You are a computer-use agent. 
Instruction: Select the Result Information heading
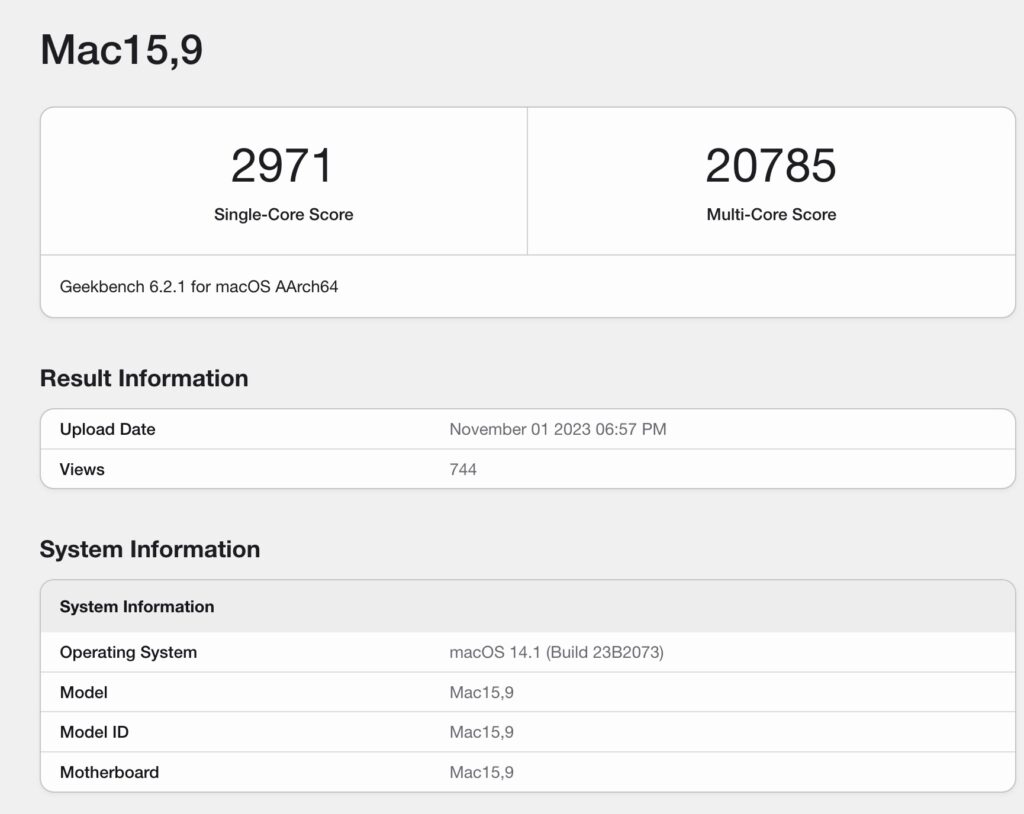pos(143,378)
